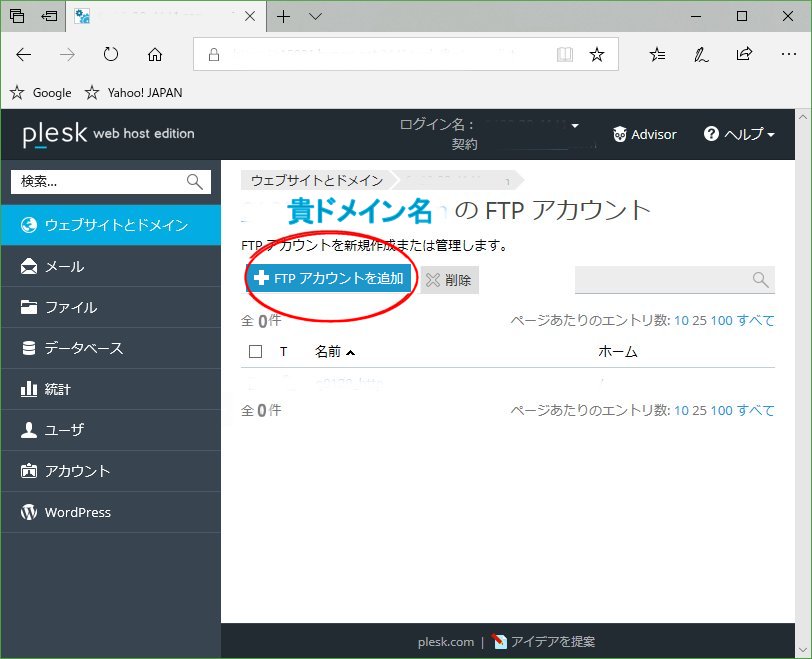Show すべて entries per page
Screen dimensions: 812x659
(x=757, y=320)
